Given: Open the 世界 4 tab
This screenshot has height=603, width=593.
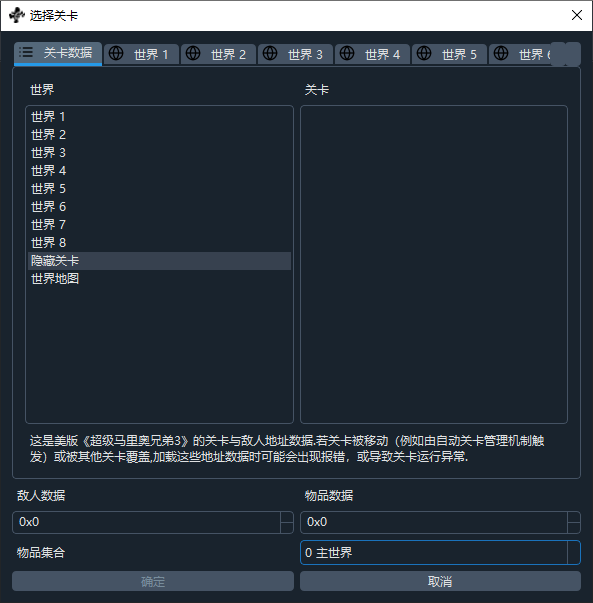Looking at the screenshot, I should (x=372, y=54).
